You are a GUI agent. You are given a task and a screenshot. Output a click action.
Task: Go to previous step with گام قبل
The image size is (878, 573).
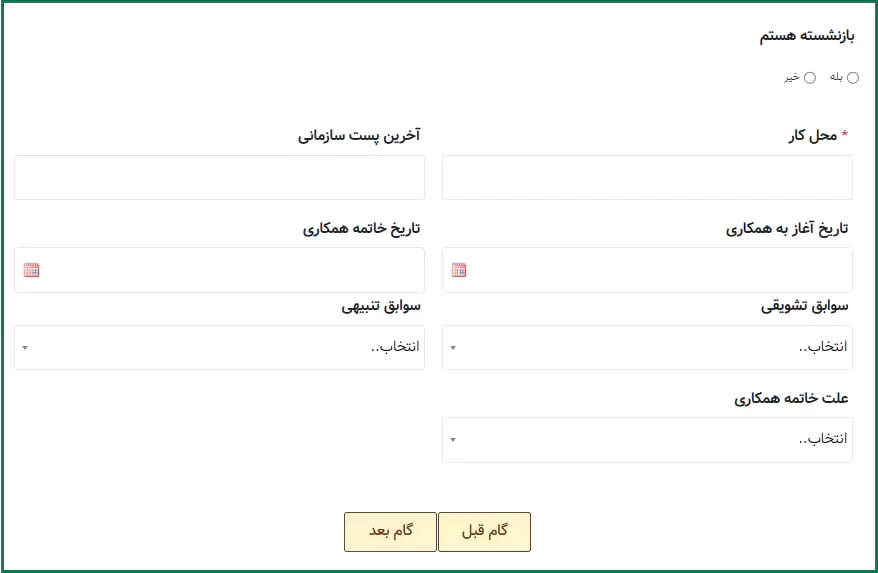coord(484,531)
